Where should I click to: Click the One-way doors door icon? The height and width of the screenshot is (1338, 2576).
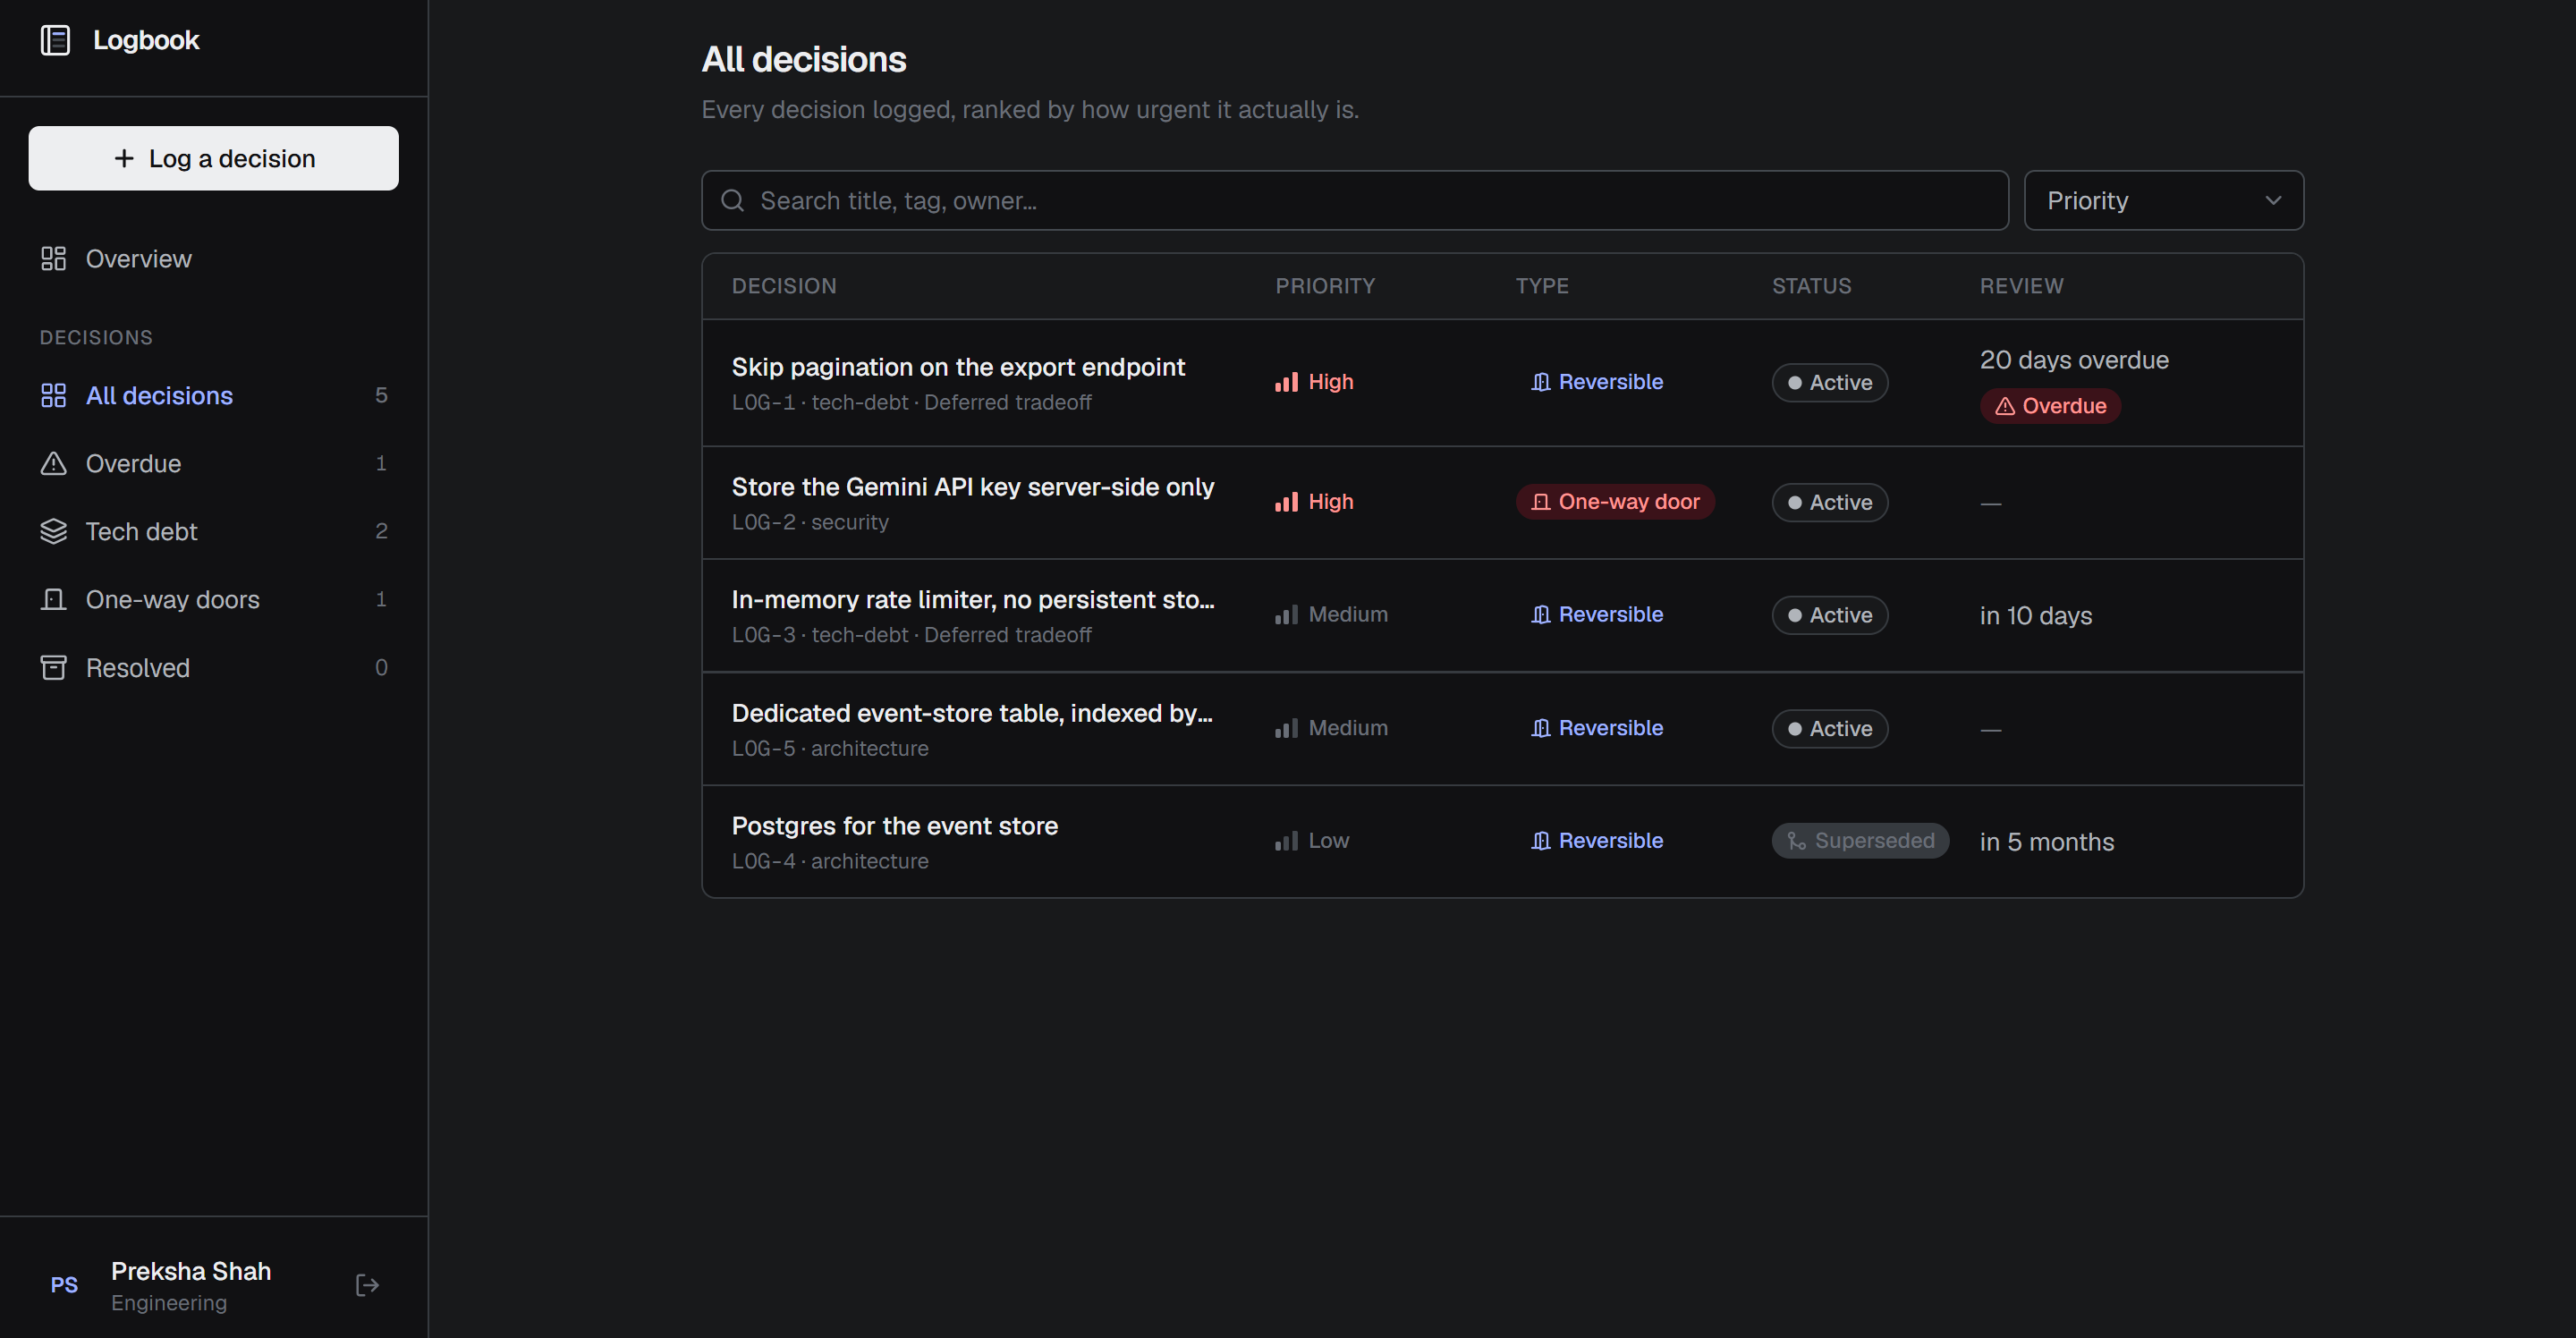point(53,600)
